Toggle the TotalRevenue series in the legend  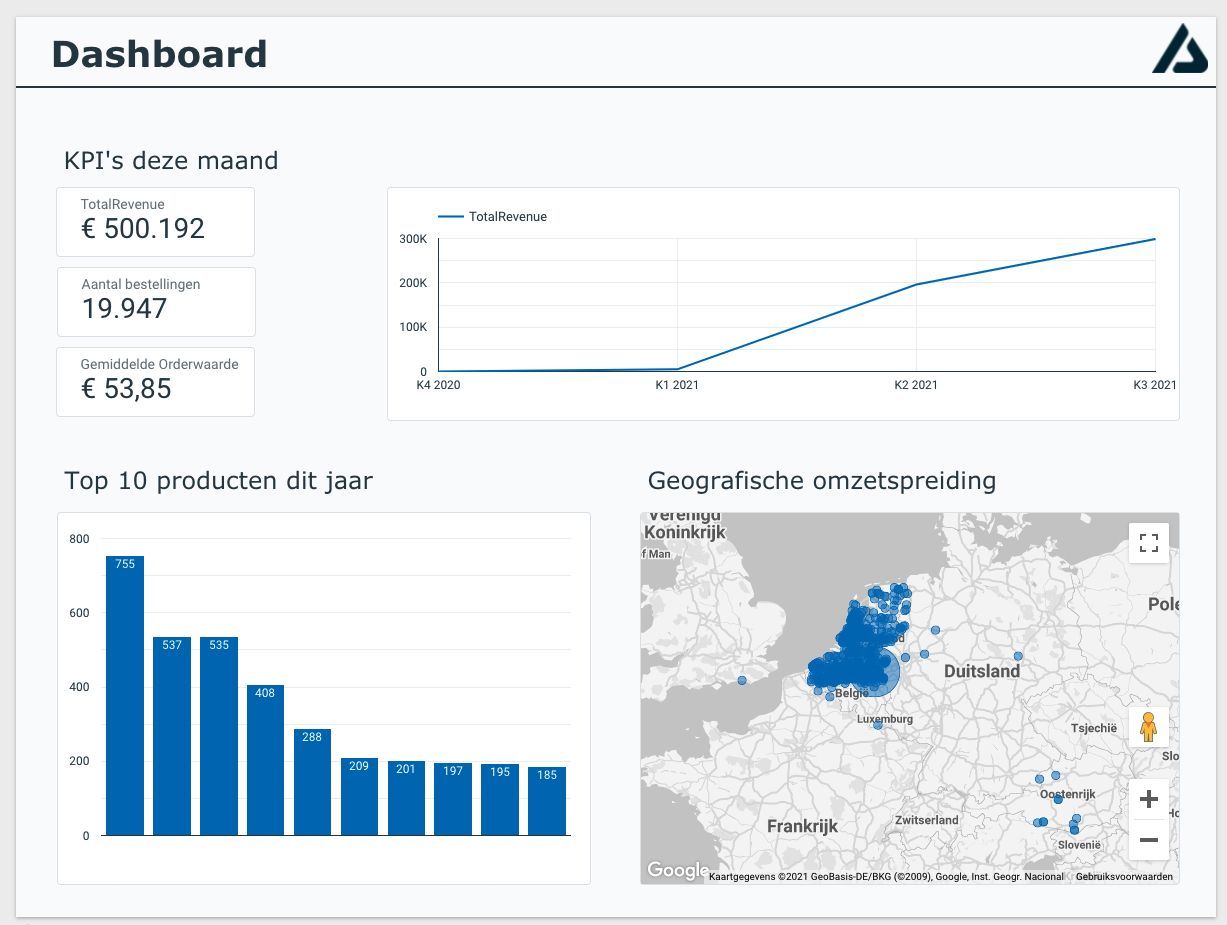point(510,216)
